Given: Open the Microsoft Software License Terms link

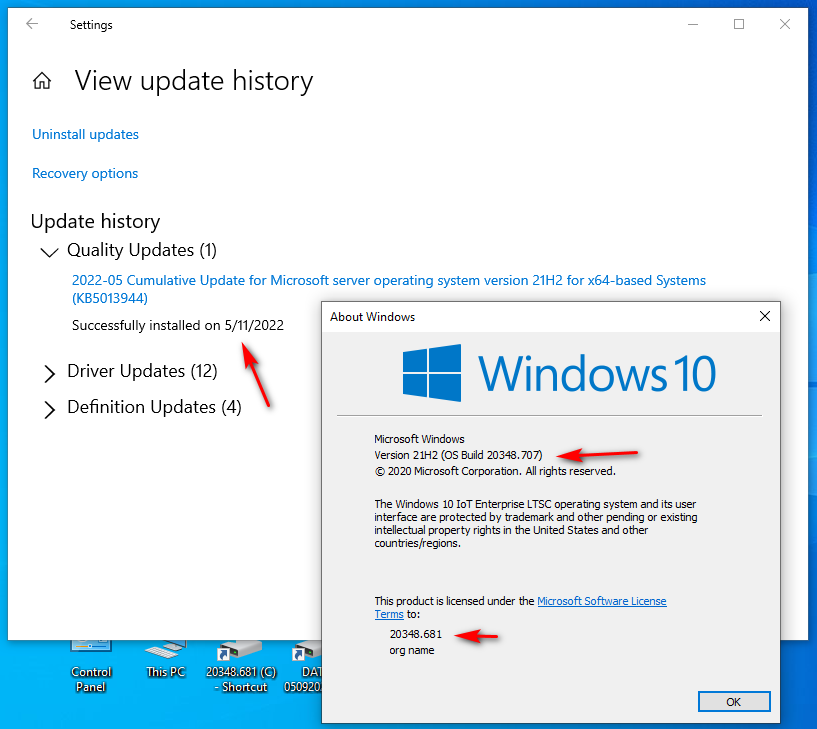Looking at the screenshot, I should click(601, 601).
